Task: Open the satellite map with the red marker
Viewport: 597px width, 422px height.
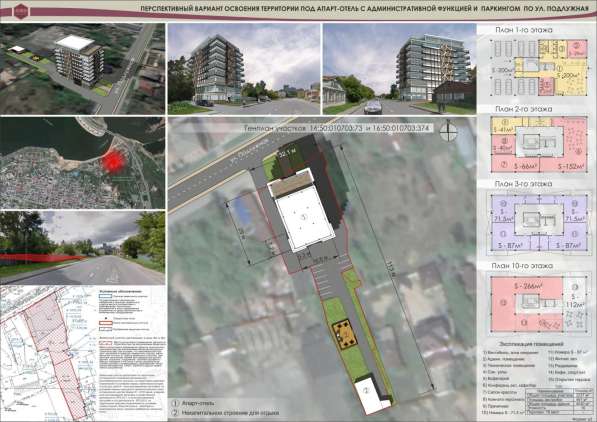Action: pyautogui.click(x=83, y=163)
